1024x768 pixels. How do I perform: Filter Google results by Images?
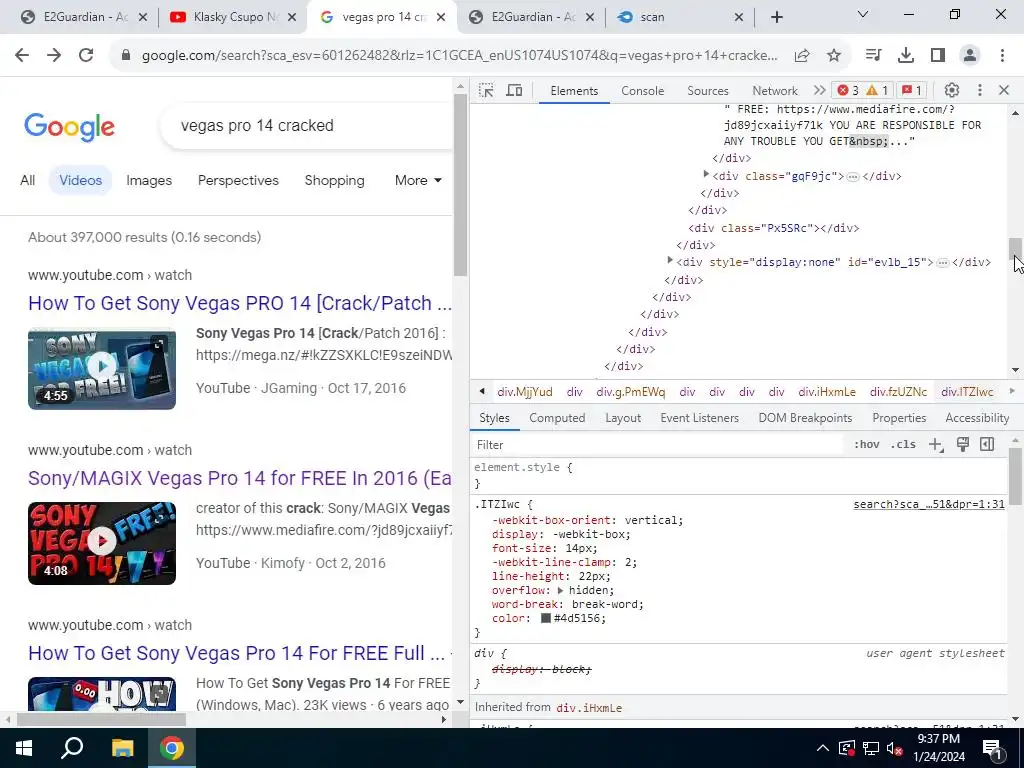[x=149, y=180]
